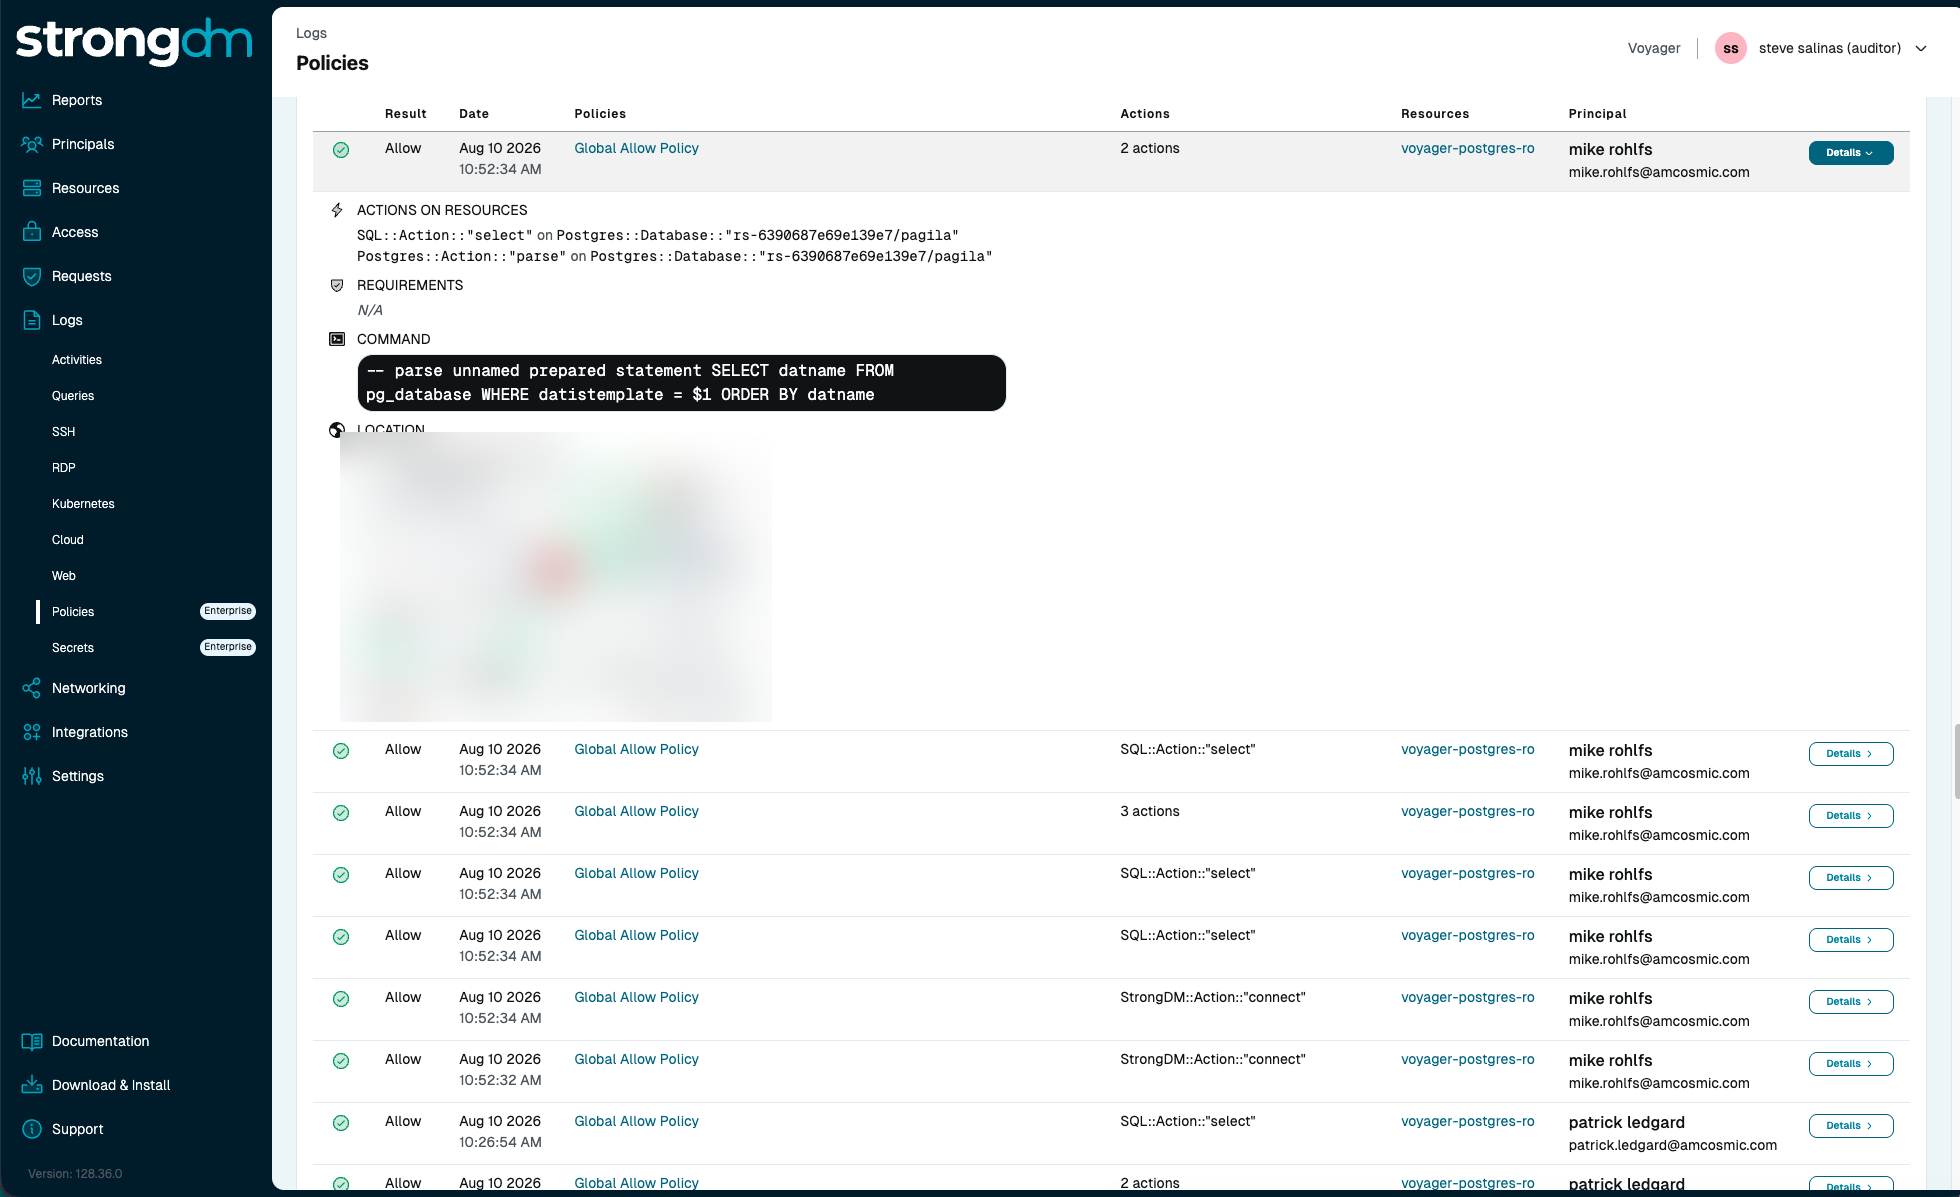1960x1197 pixels.
Task: Expand details for the patrick ledgard select row
Action: click(1851, 1126)
